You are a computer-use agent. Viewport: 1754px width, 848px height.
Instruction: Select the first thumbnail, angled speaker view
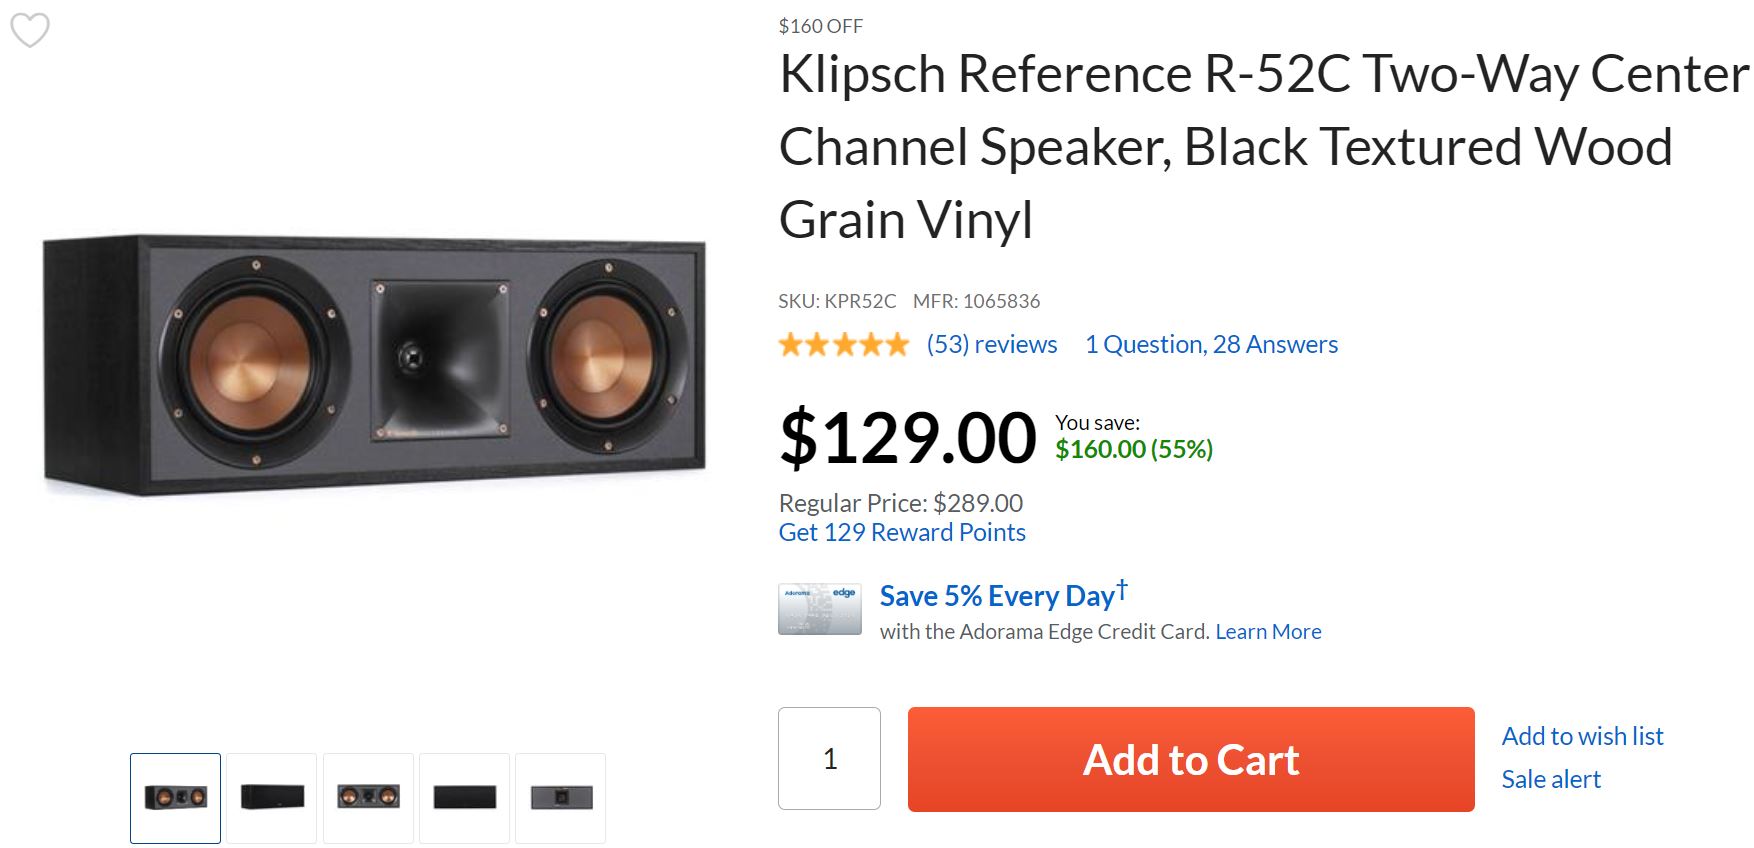[175, 798]
